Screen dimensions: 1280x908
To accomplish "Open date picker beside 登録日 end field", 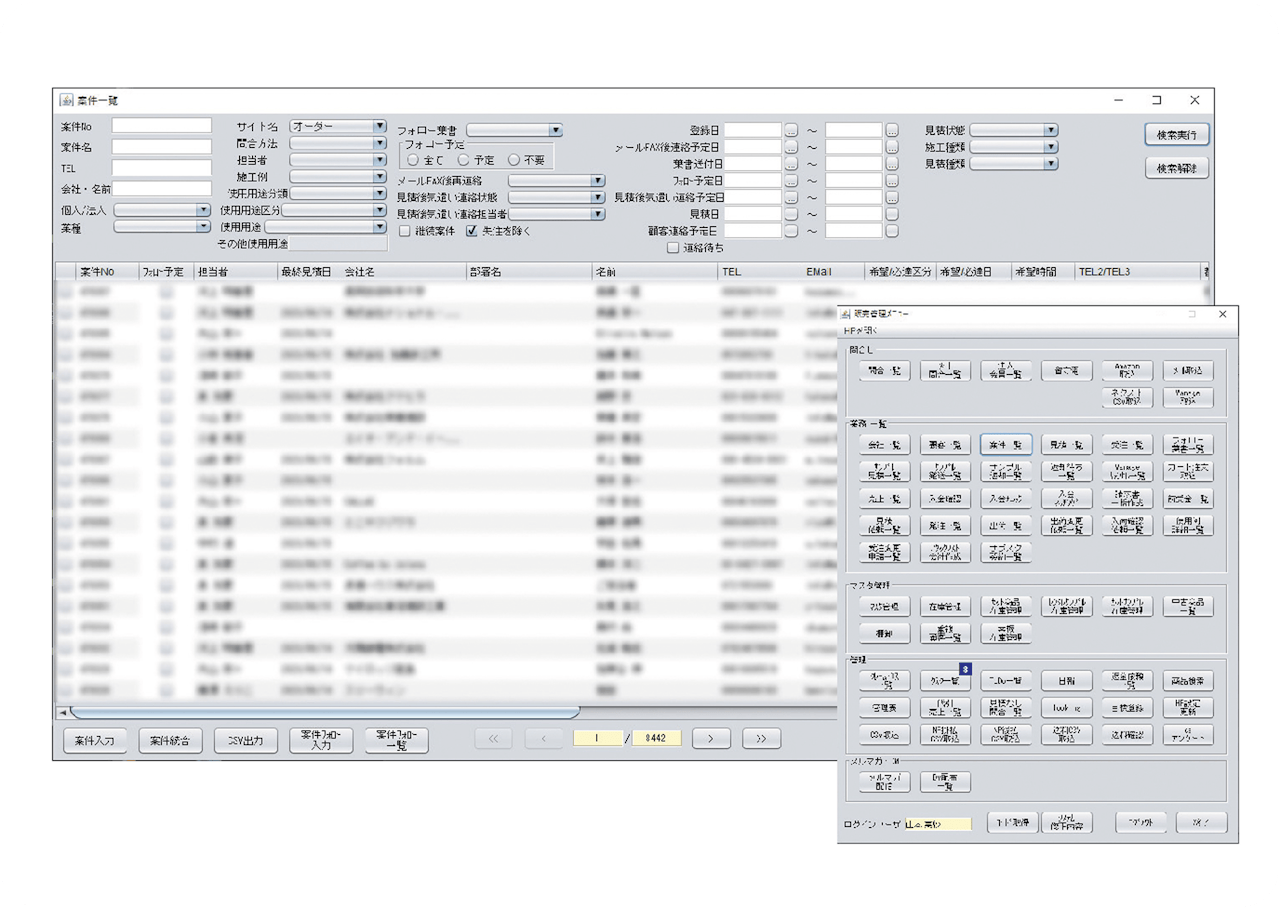I will (892, 130).
